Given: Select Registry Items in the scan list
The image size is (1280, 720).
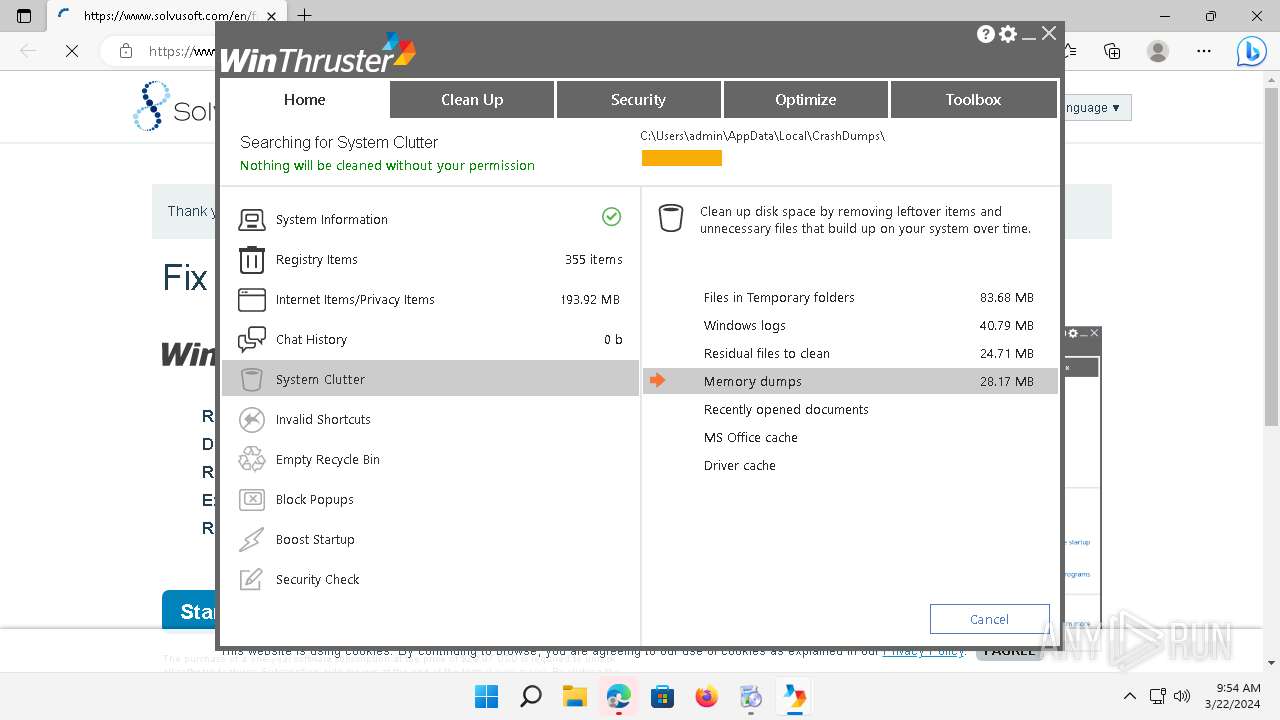Looking at the screenshot, I should pos(430,260).
